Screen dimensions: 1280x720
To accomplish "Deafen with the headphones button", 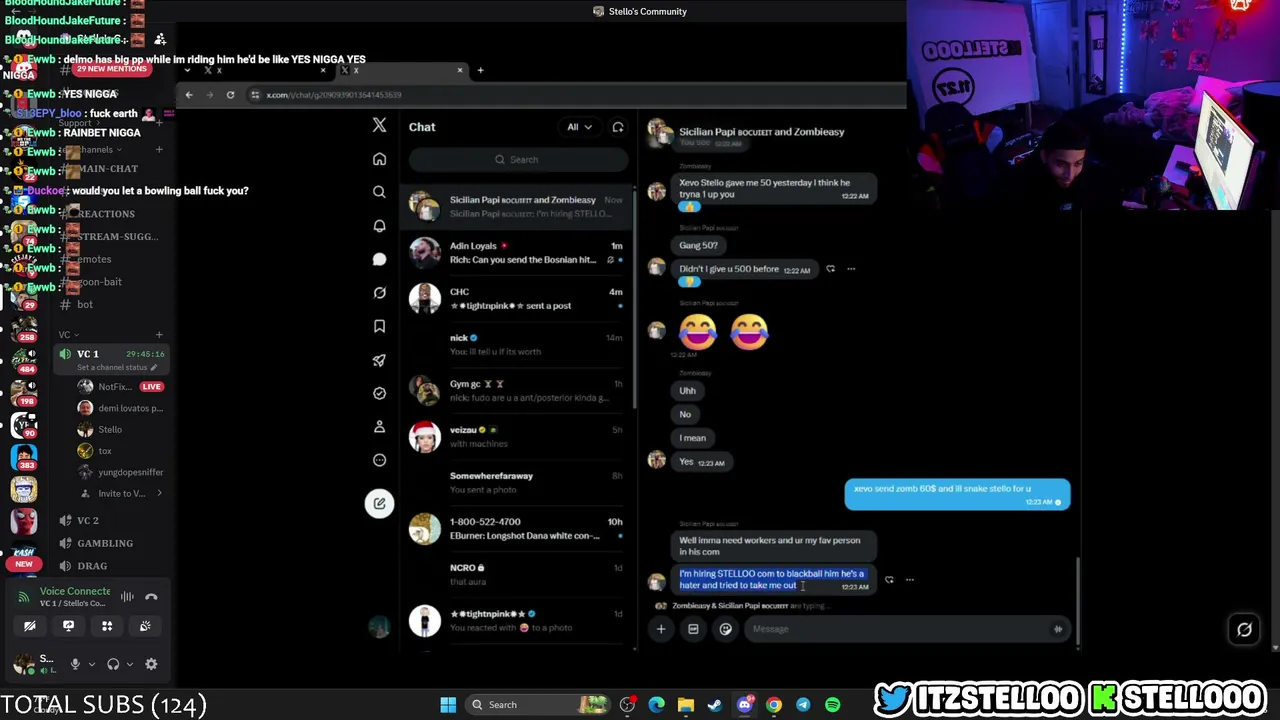I will tap(113, 664).
